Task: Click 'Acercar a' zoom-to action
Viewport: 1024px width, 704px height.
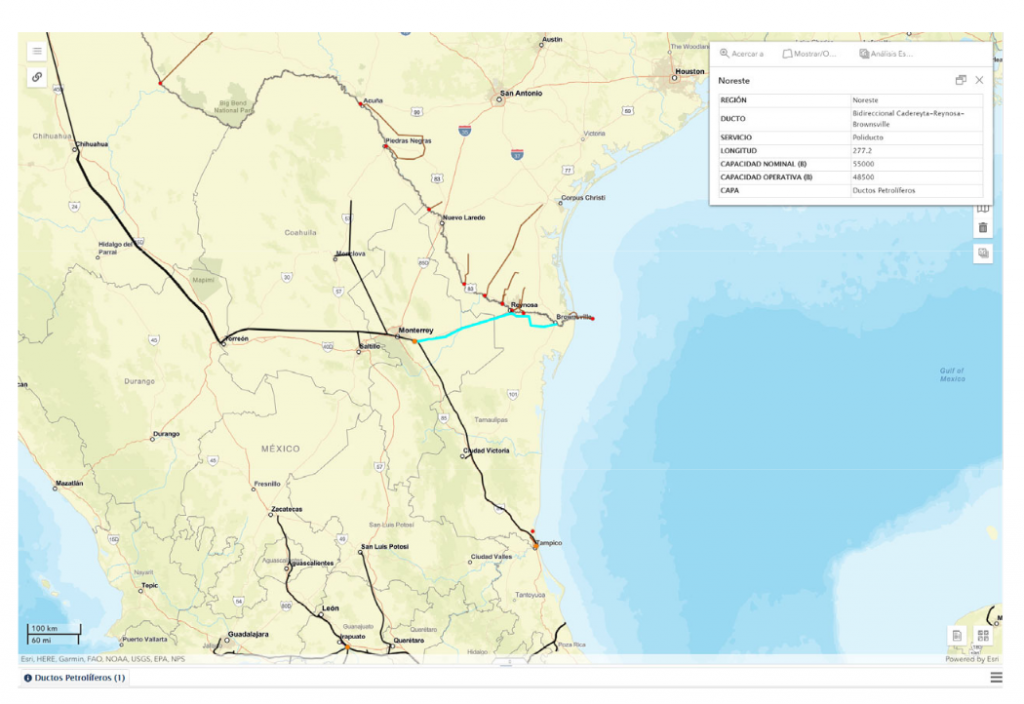Action: [742, 54]
